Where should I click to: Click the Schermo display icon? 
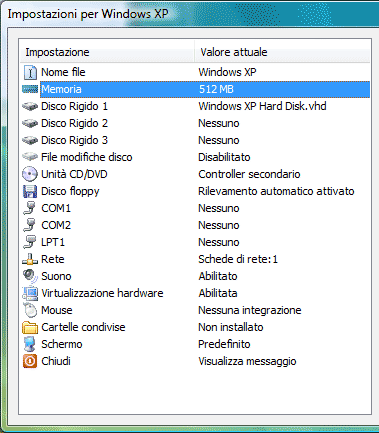pos(30,344)
